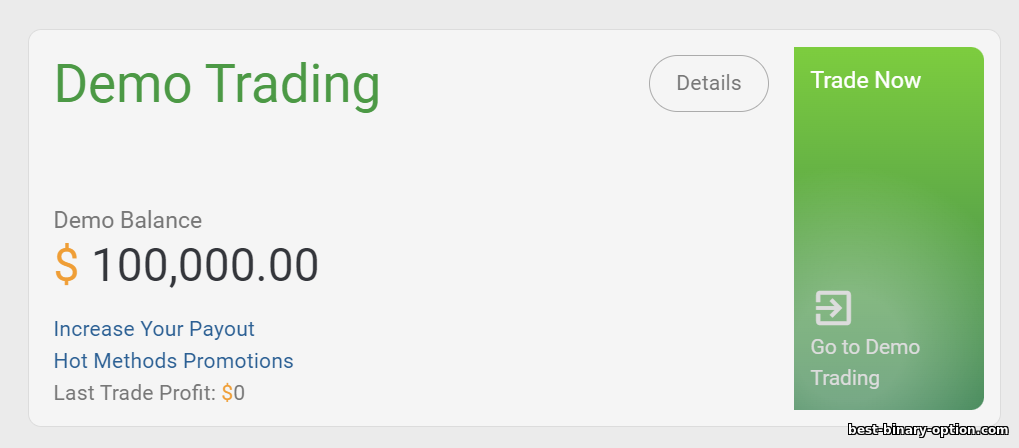This screenshot has width=1019, height=448.
Task: Open the Details button
Action: (709, 83)
